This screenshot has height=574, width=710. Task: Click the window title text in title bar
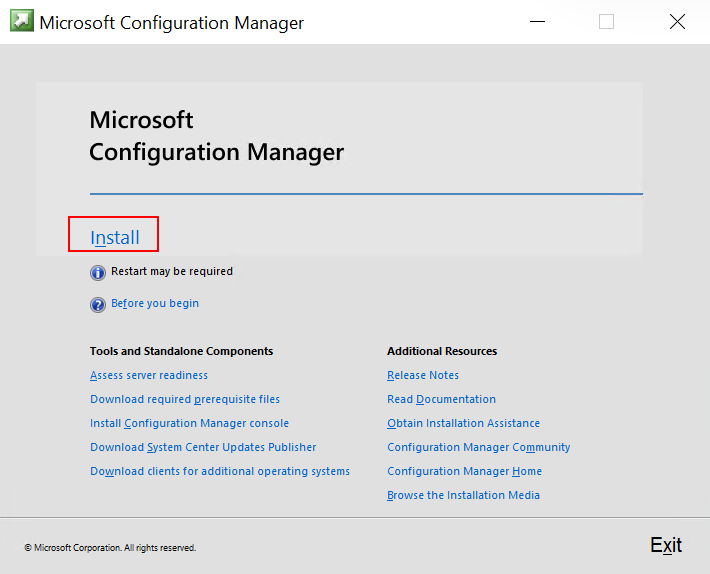pyautogui.click(x=171, y=23)
